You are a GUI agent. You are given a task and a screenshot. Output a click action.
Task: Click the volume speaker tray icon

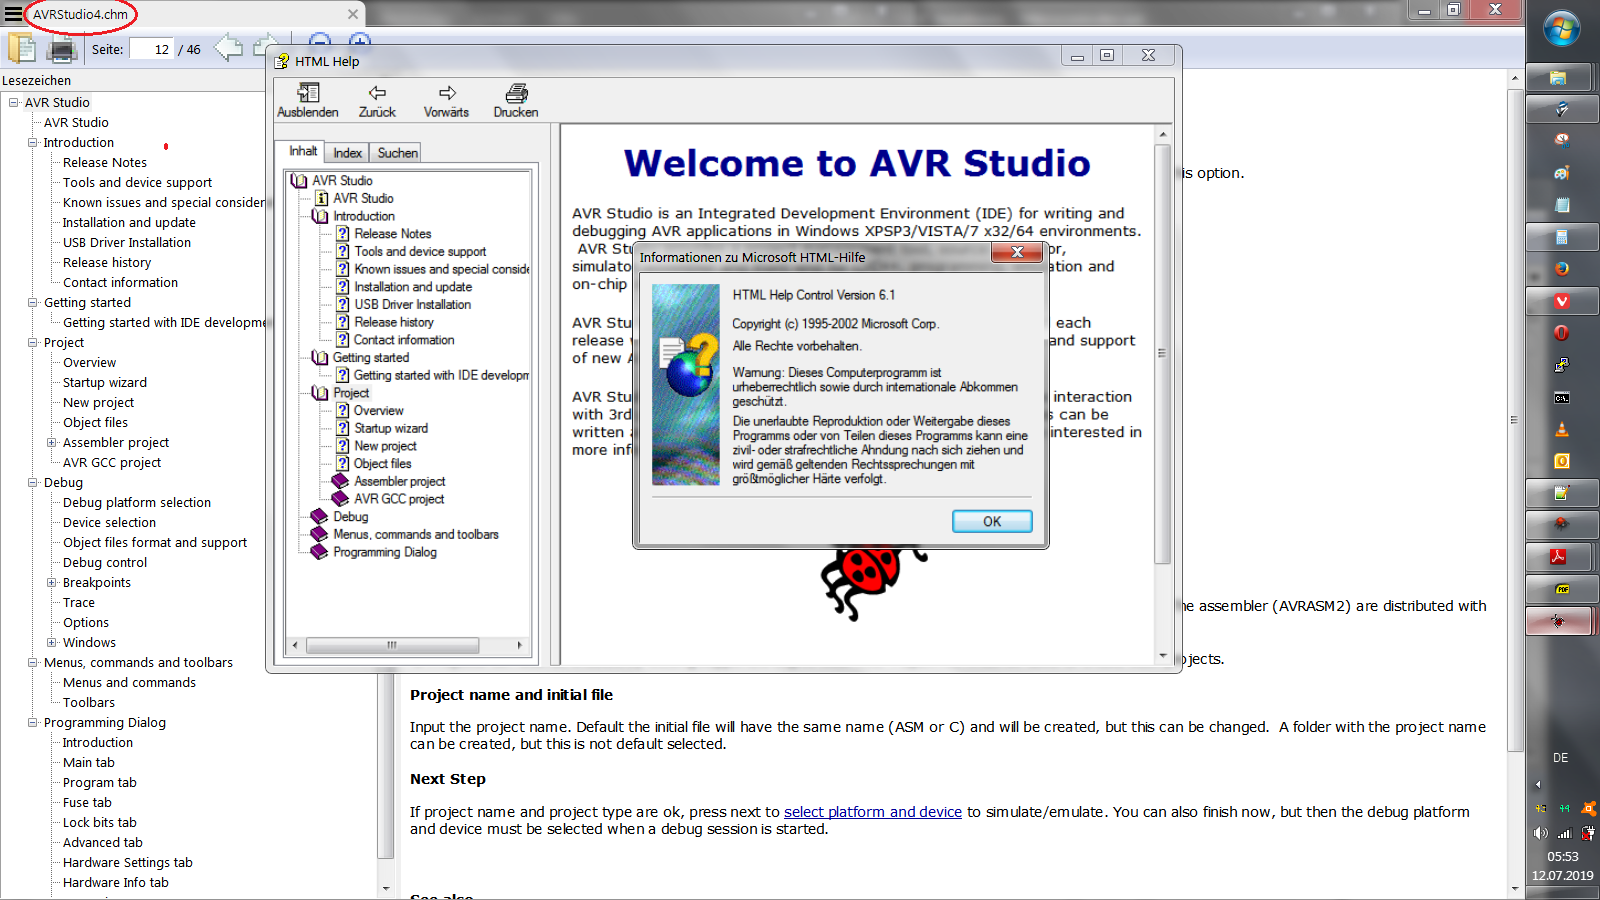coord(1540,833)
